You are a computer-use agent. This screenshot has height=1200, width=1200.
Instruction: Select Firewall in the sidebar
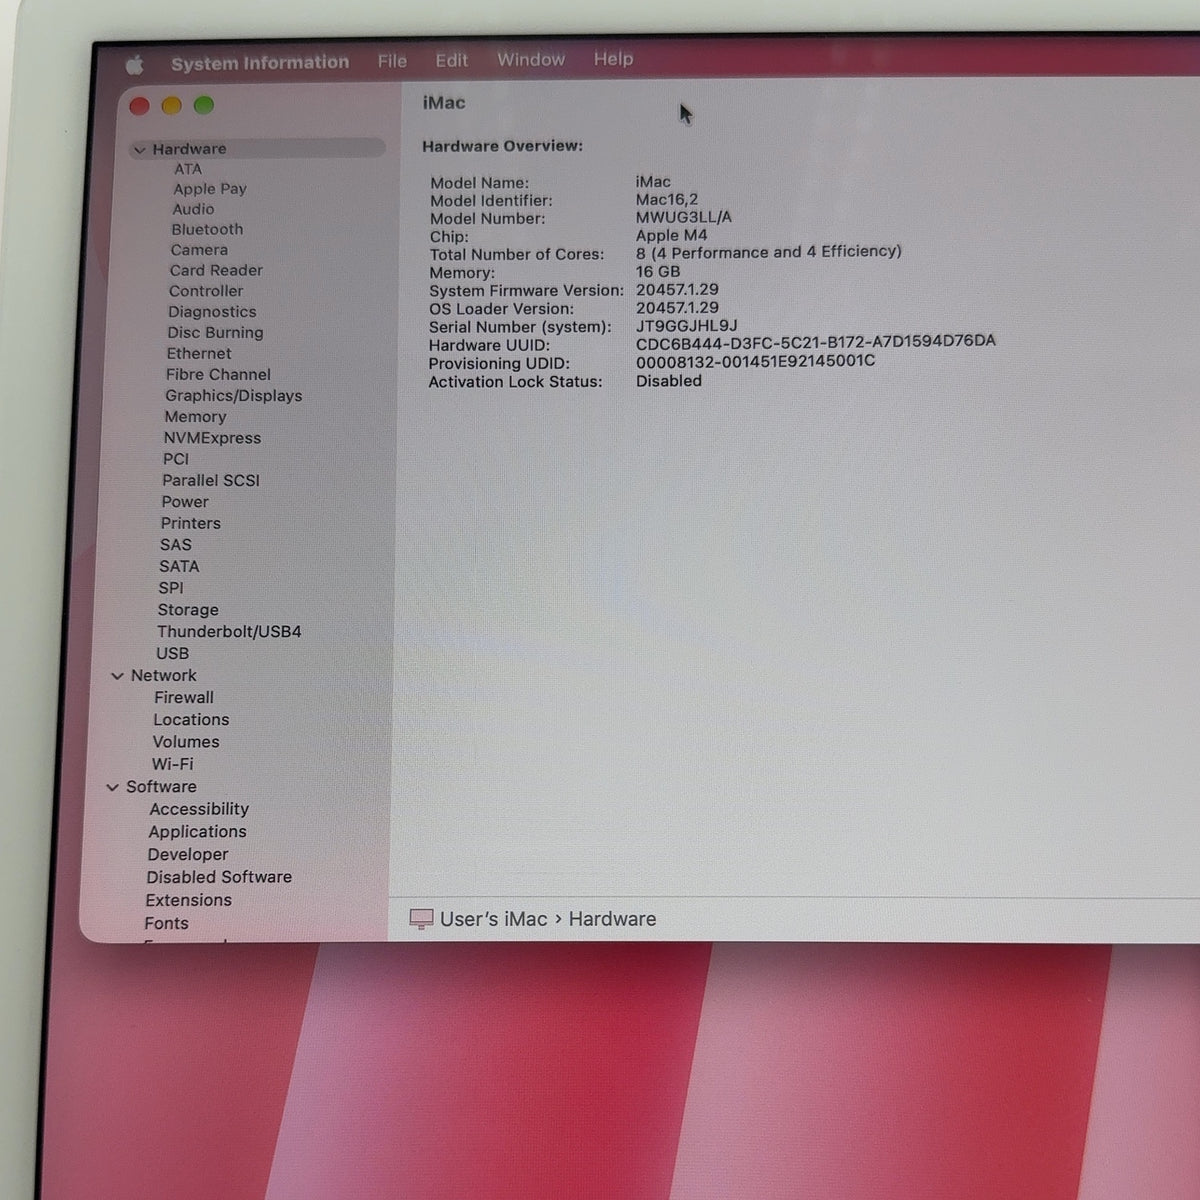click(x=184, y=698)
